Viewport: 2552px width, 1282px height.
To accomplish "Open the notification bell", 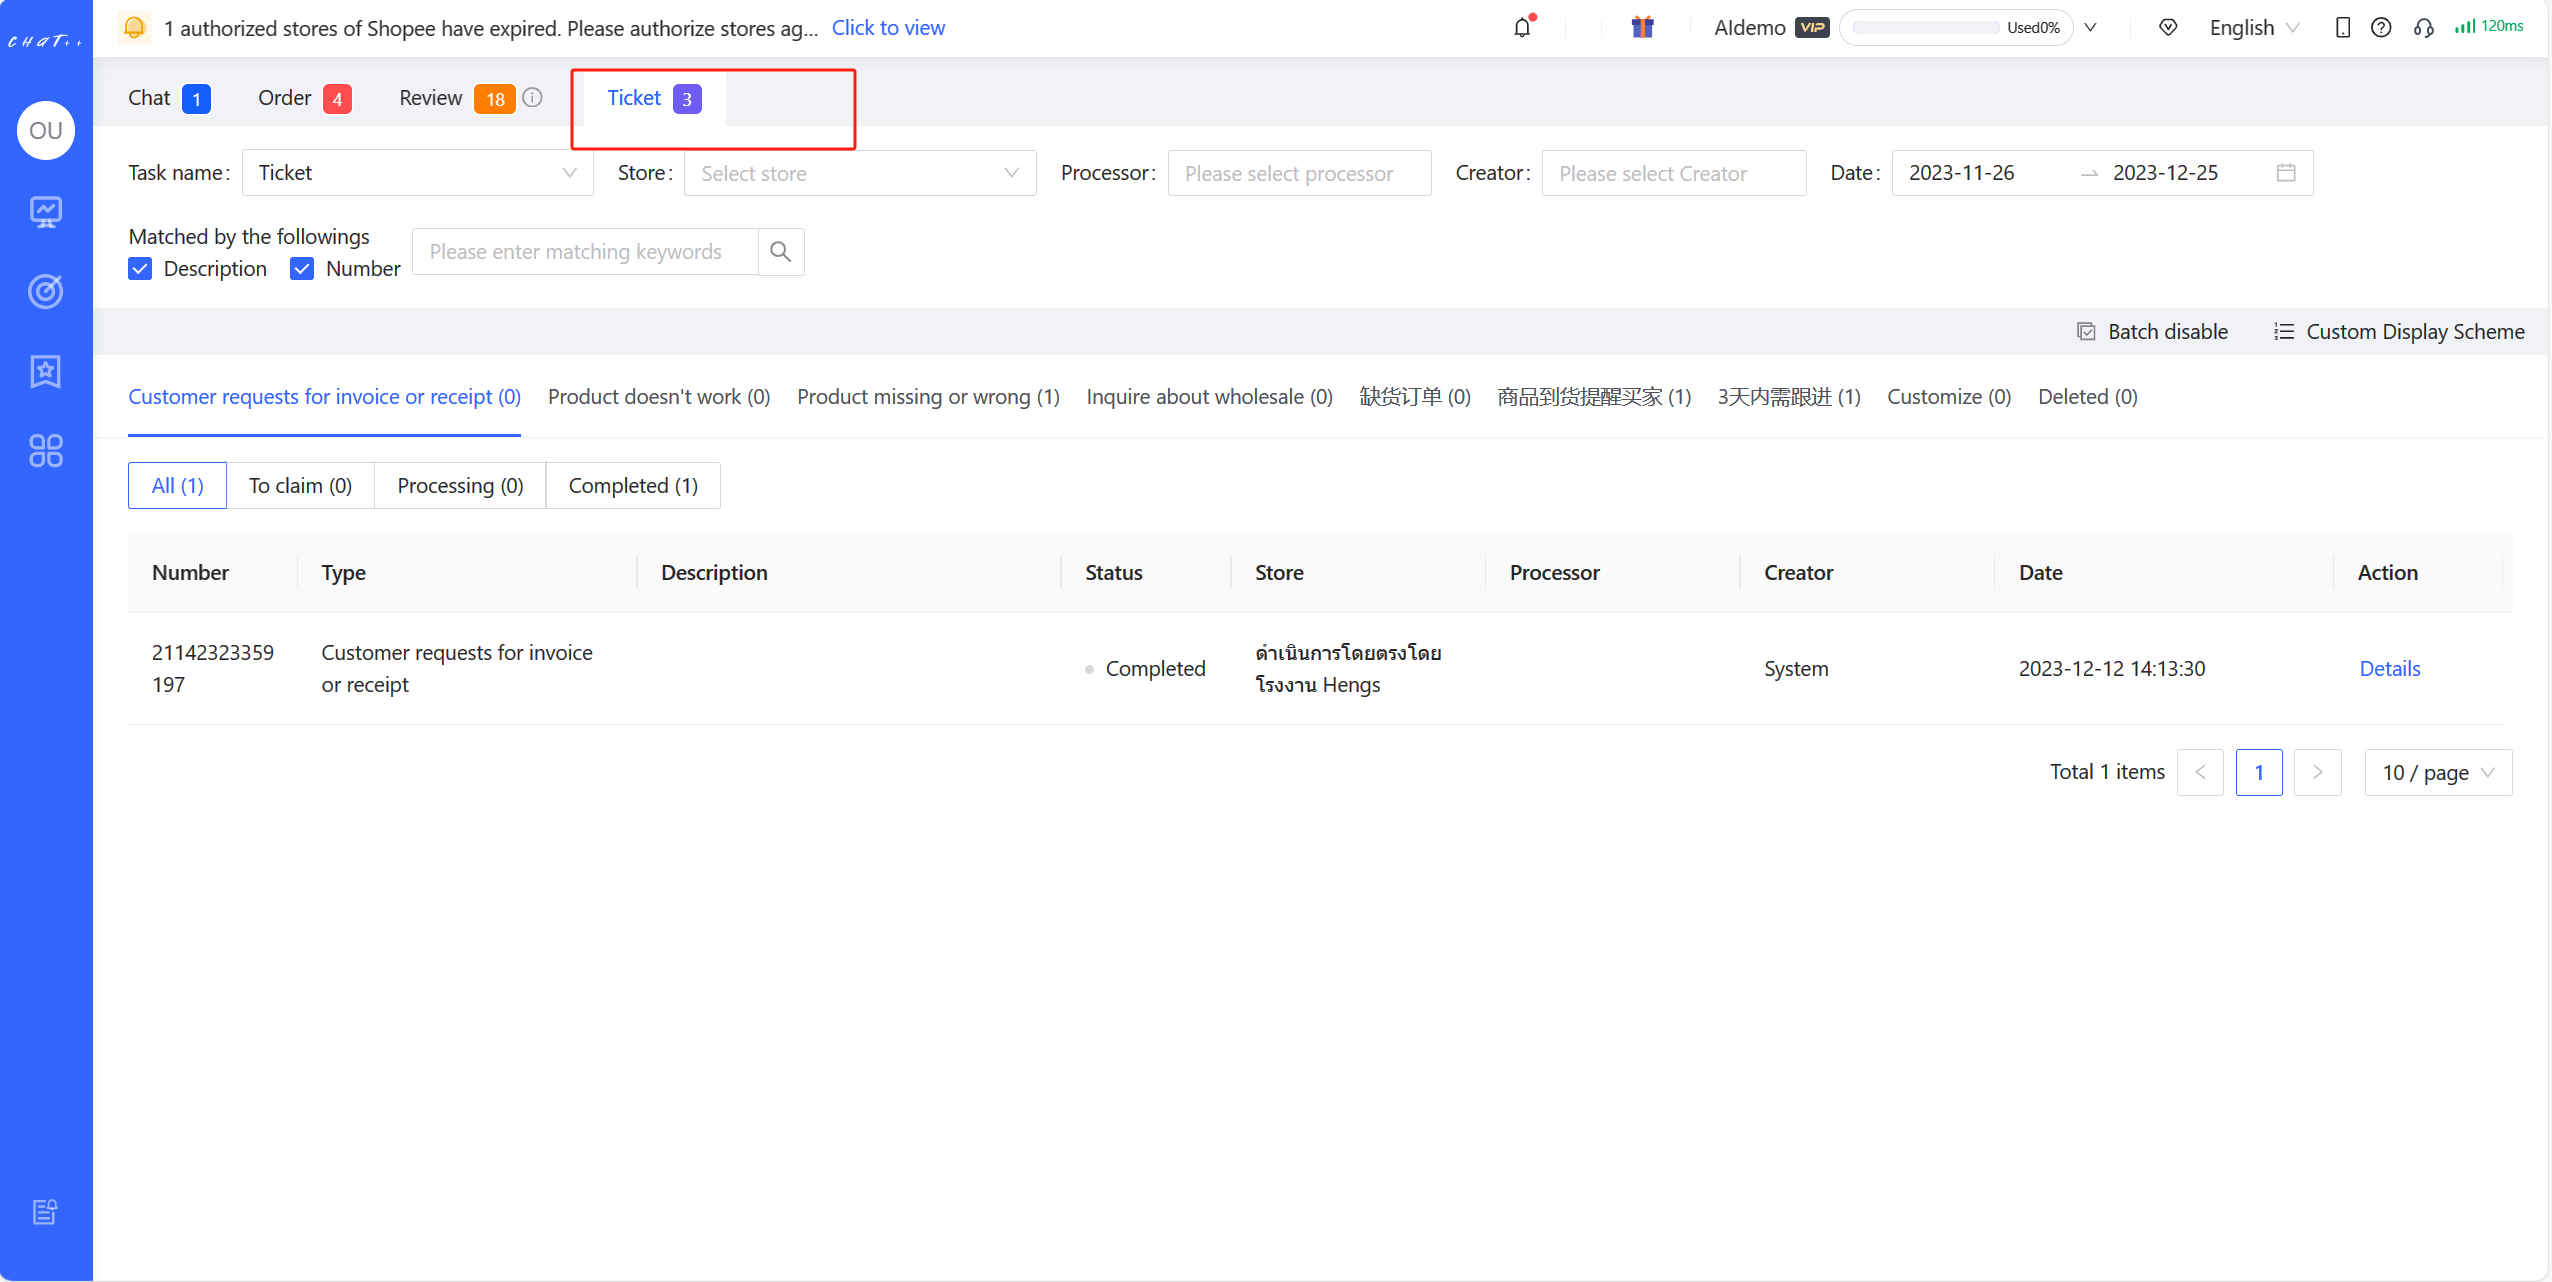I will point(1522,28).
